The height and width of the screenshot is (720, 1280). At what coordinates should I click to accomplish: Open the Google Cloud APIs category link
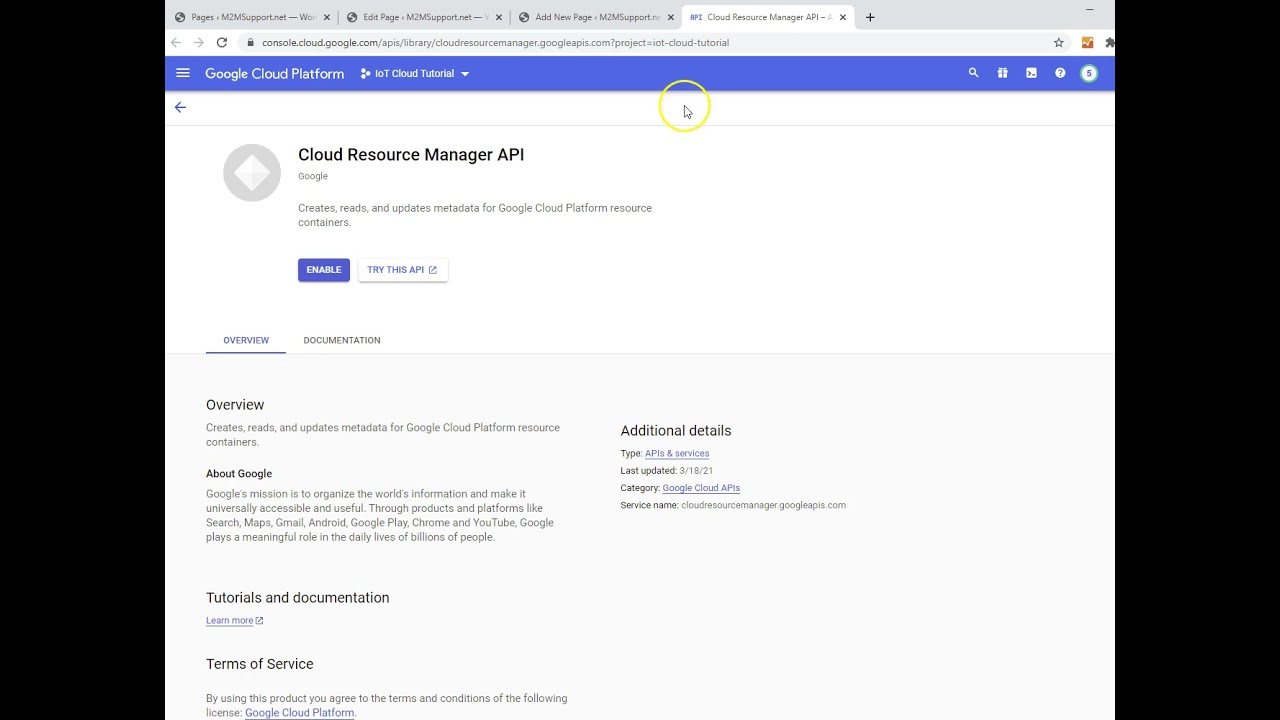coord(701,488)
